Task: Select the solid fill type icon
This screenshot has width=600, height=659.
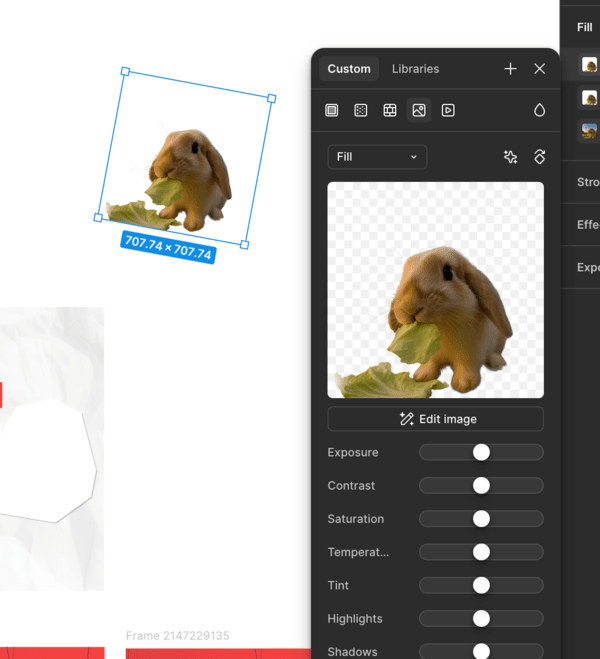Action: (x=332, y=110)
